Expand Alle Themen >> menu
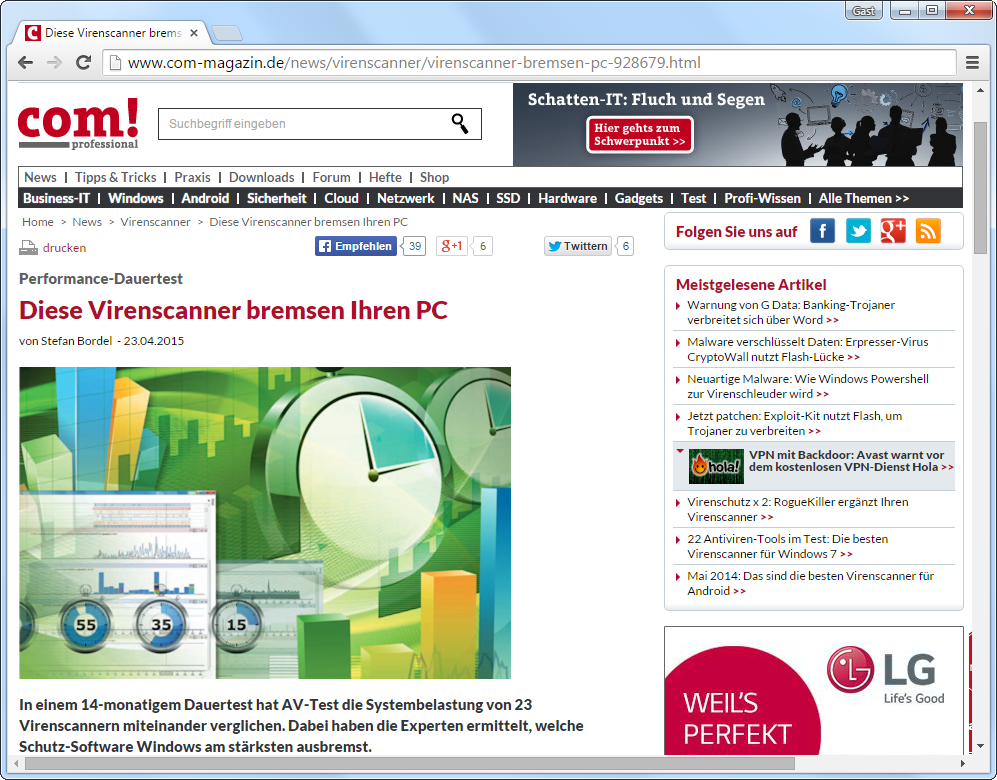The width and height of the screenshot is (997, 780). pos(863,198)
